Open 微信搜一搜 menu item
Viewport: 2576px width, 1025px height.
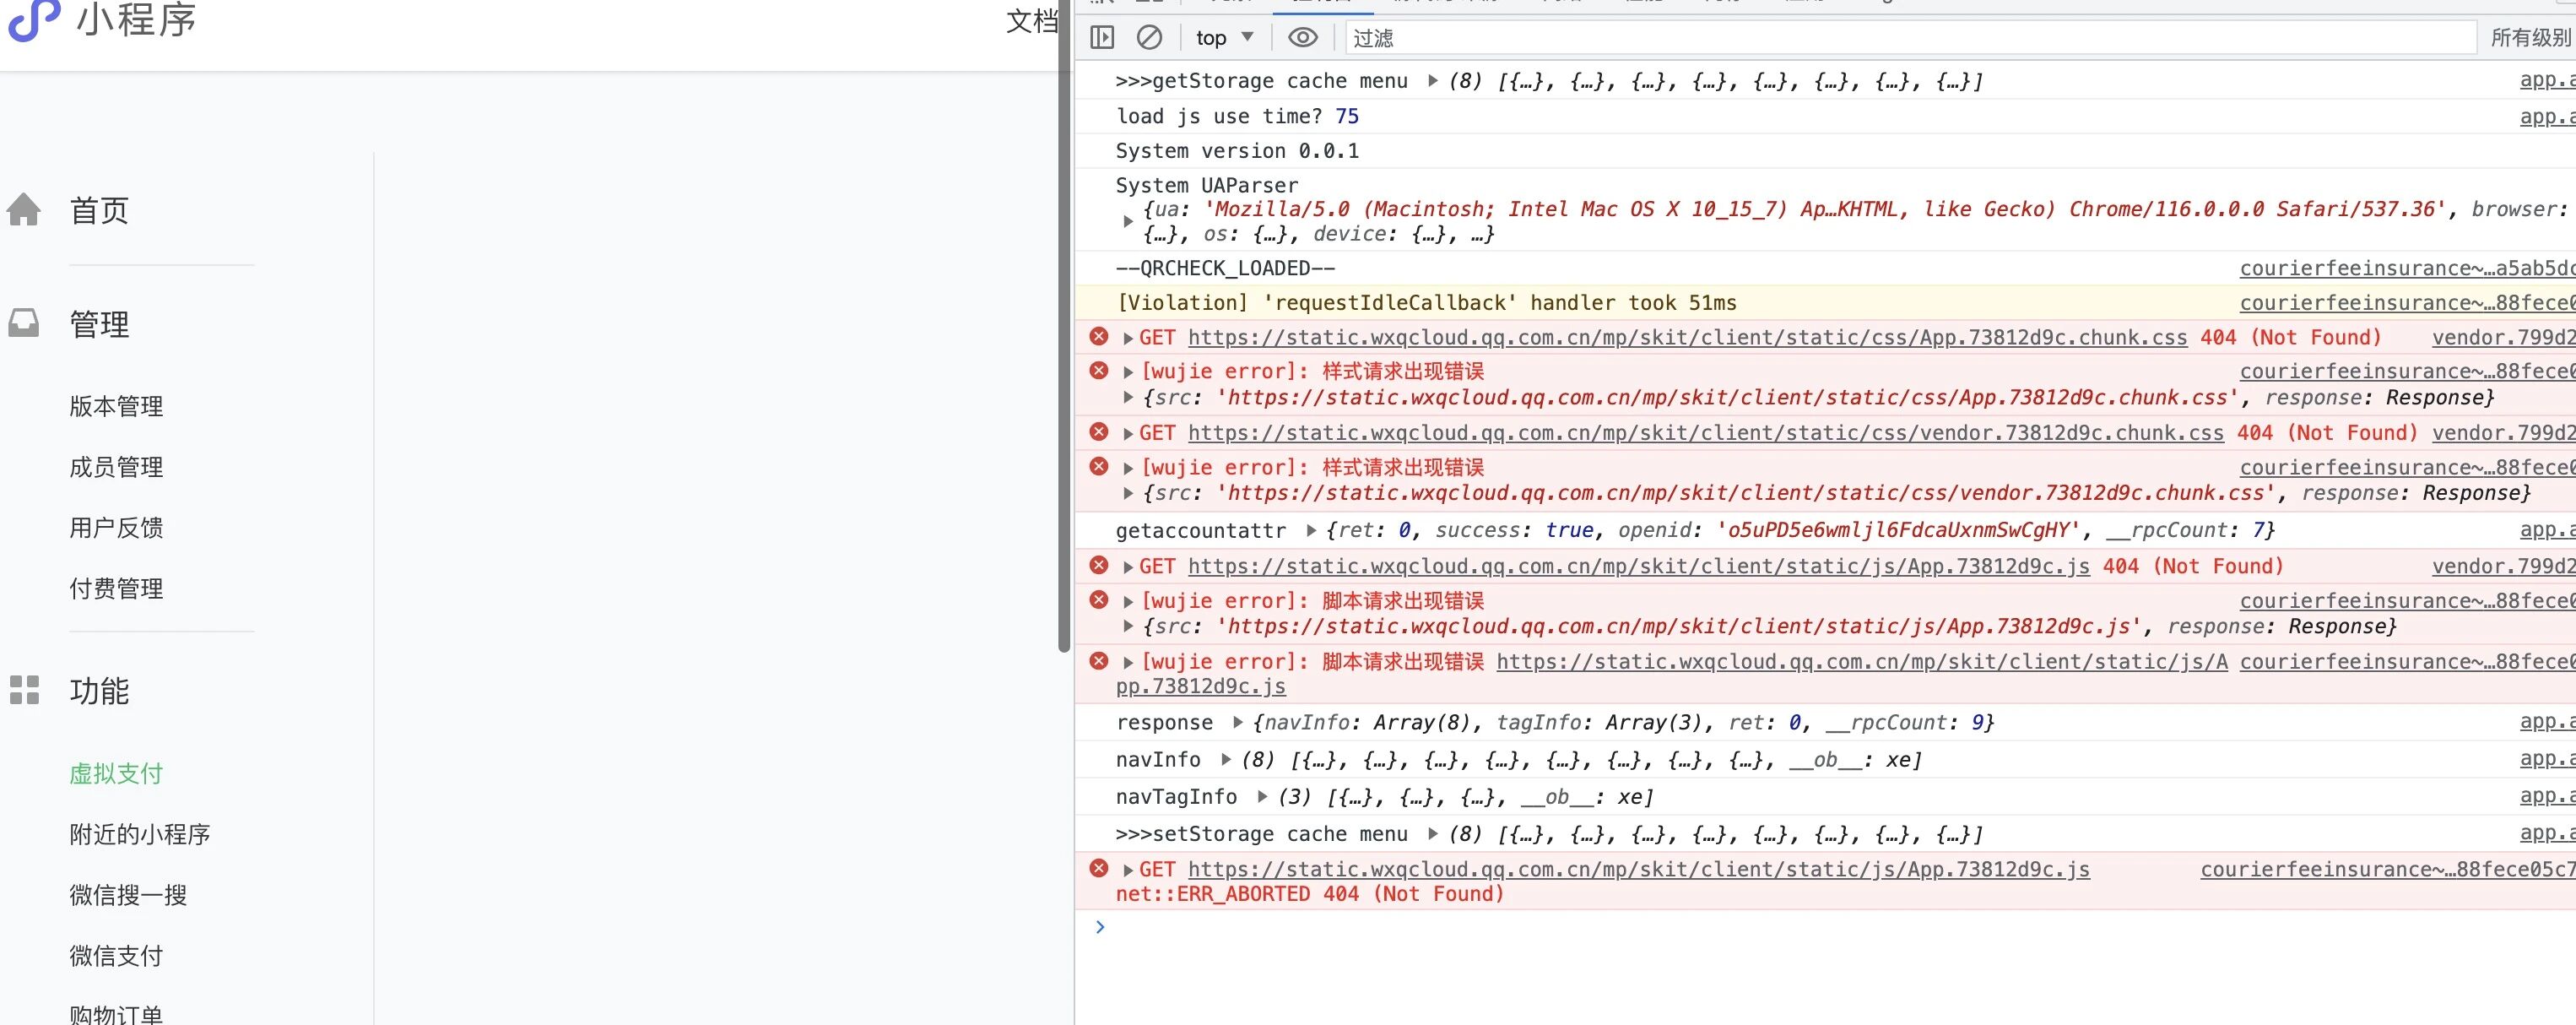tap(128, 895)
